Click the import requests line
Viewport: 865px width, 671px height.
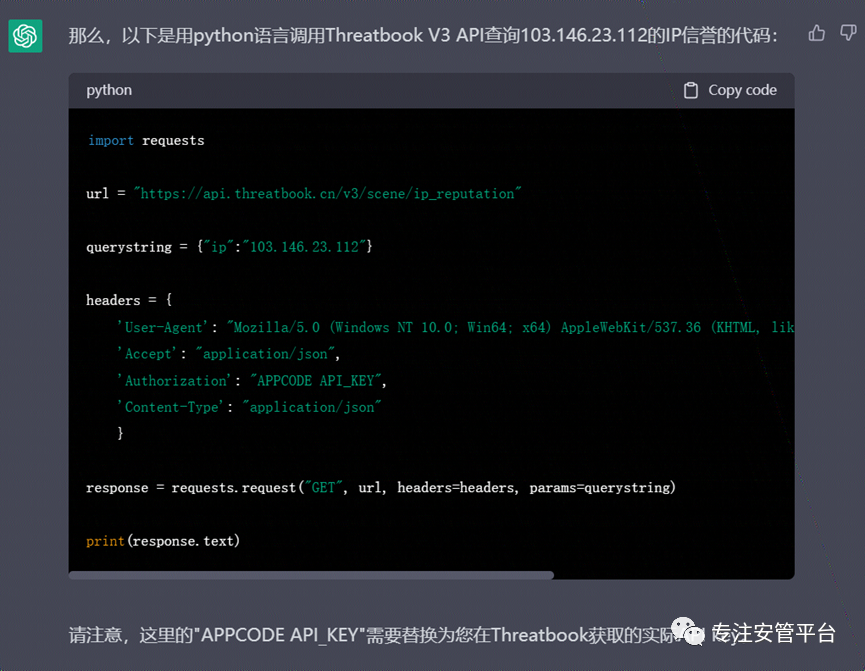click(x=146, y=141)
